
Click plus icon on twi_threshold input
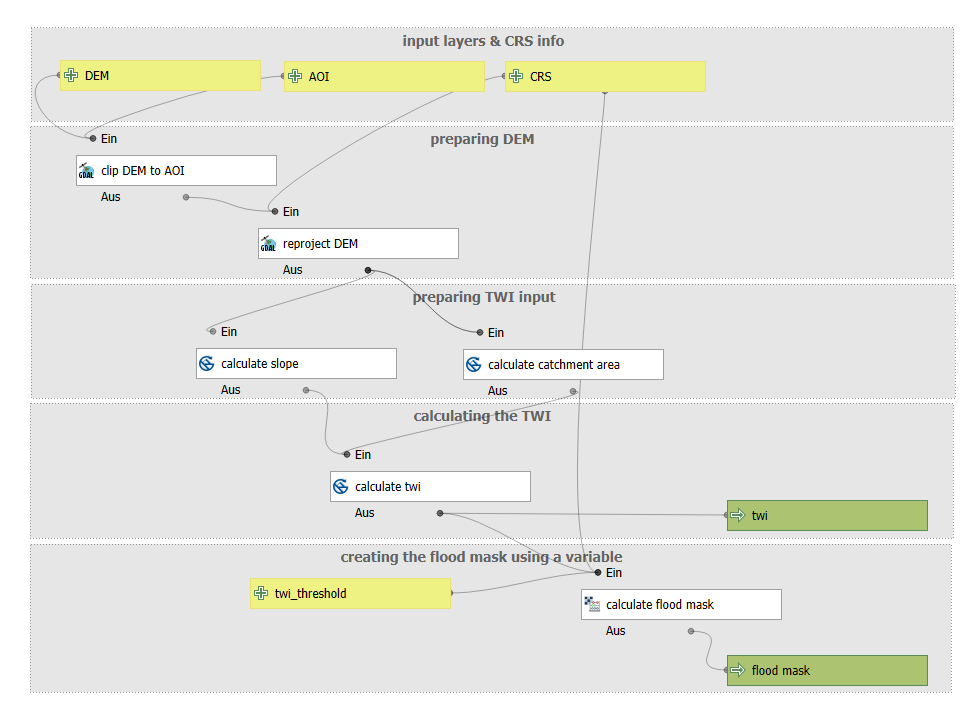[261, 593]
